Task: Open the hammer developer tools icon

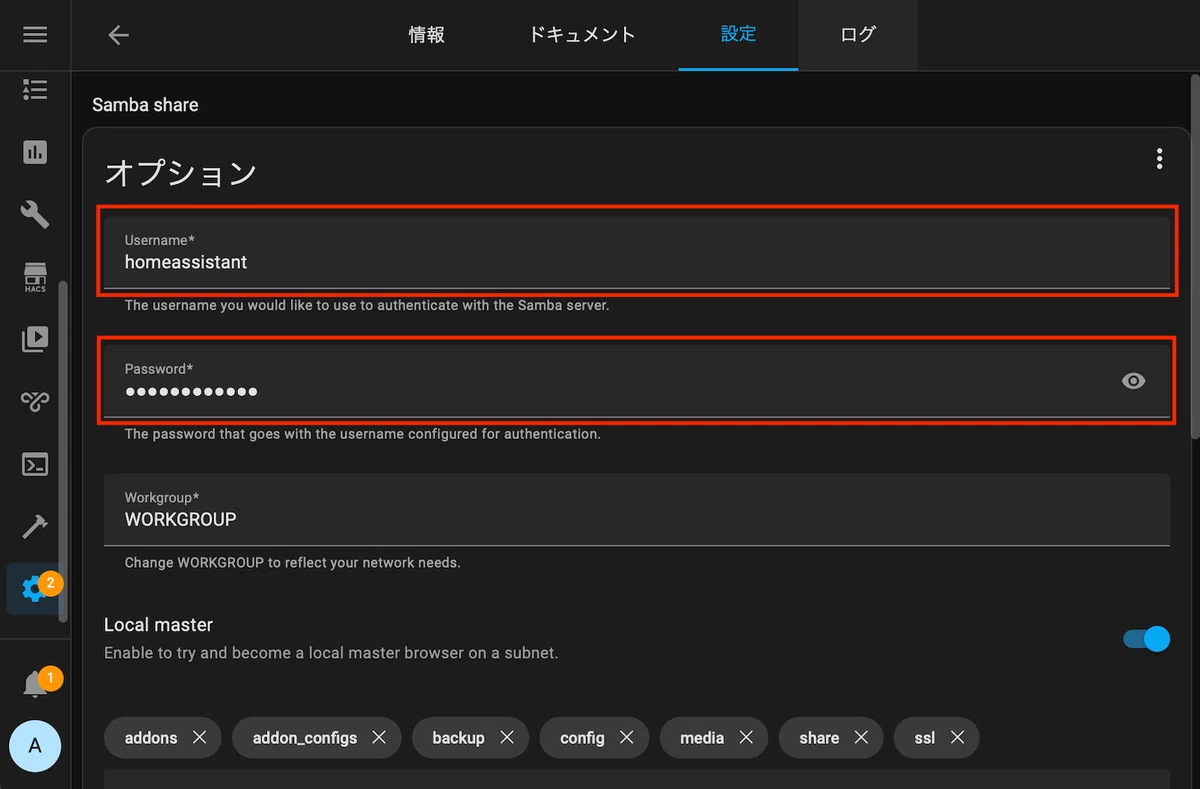Action: (35, 527)
